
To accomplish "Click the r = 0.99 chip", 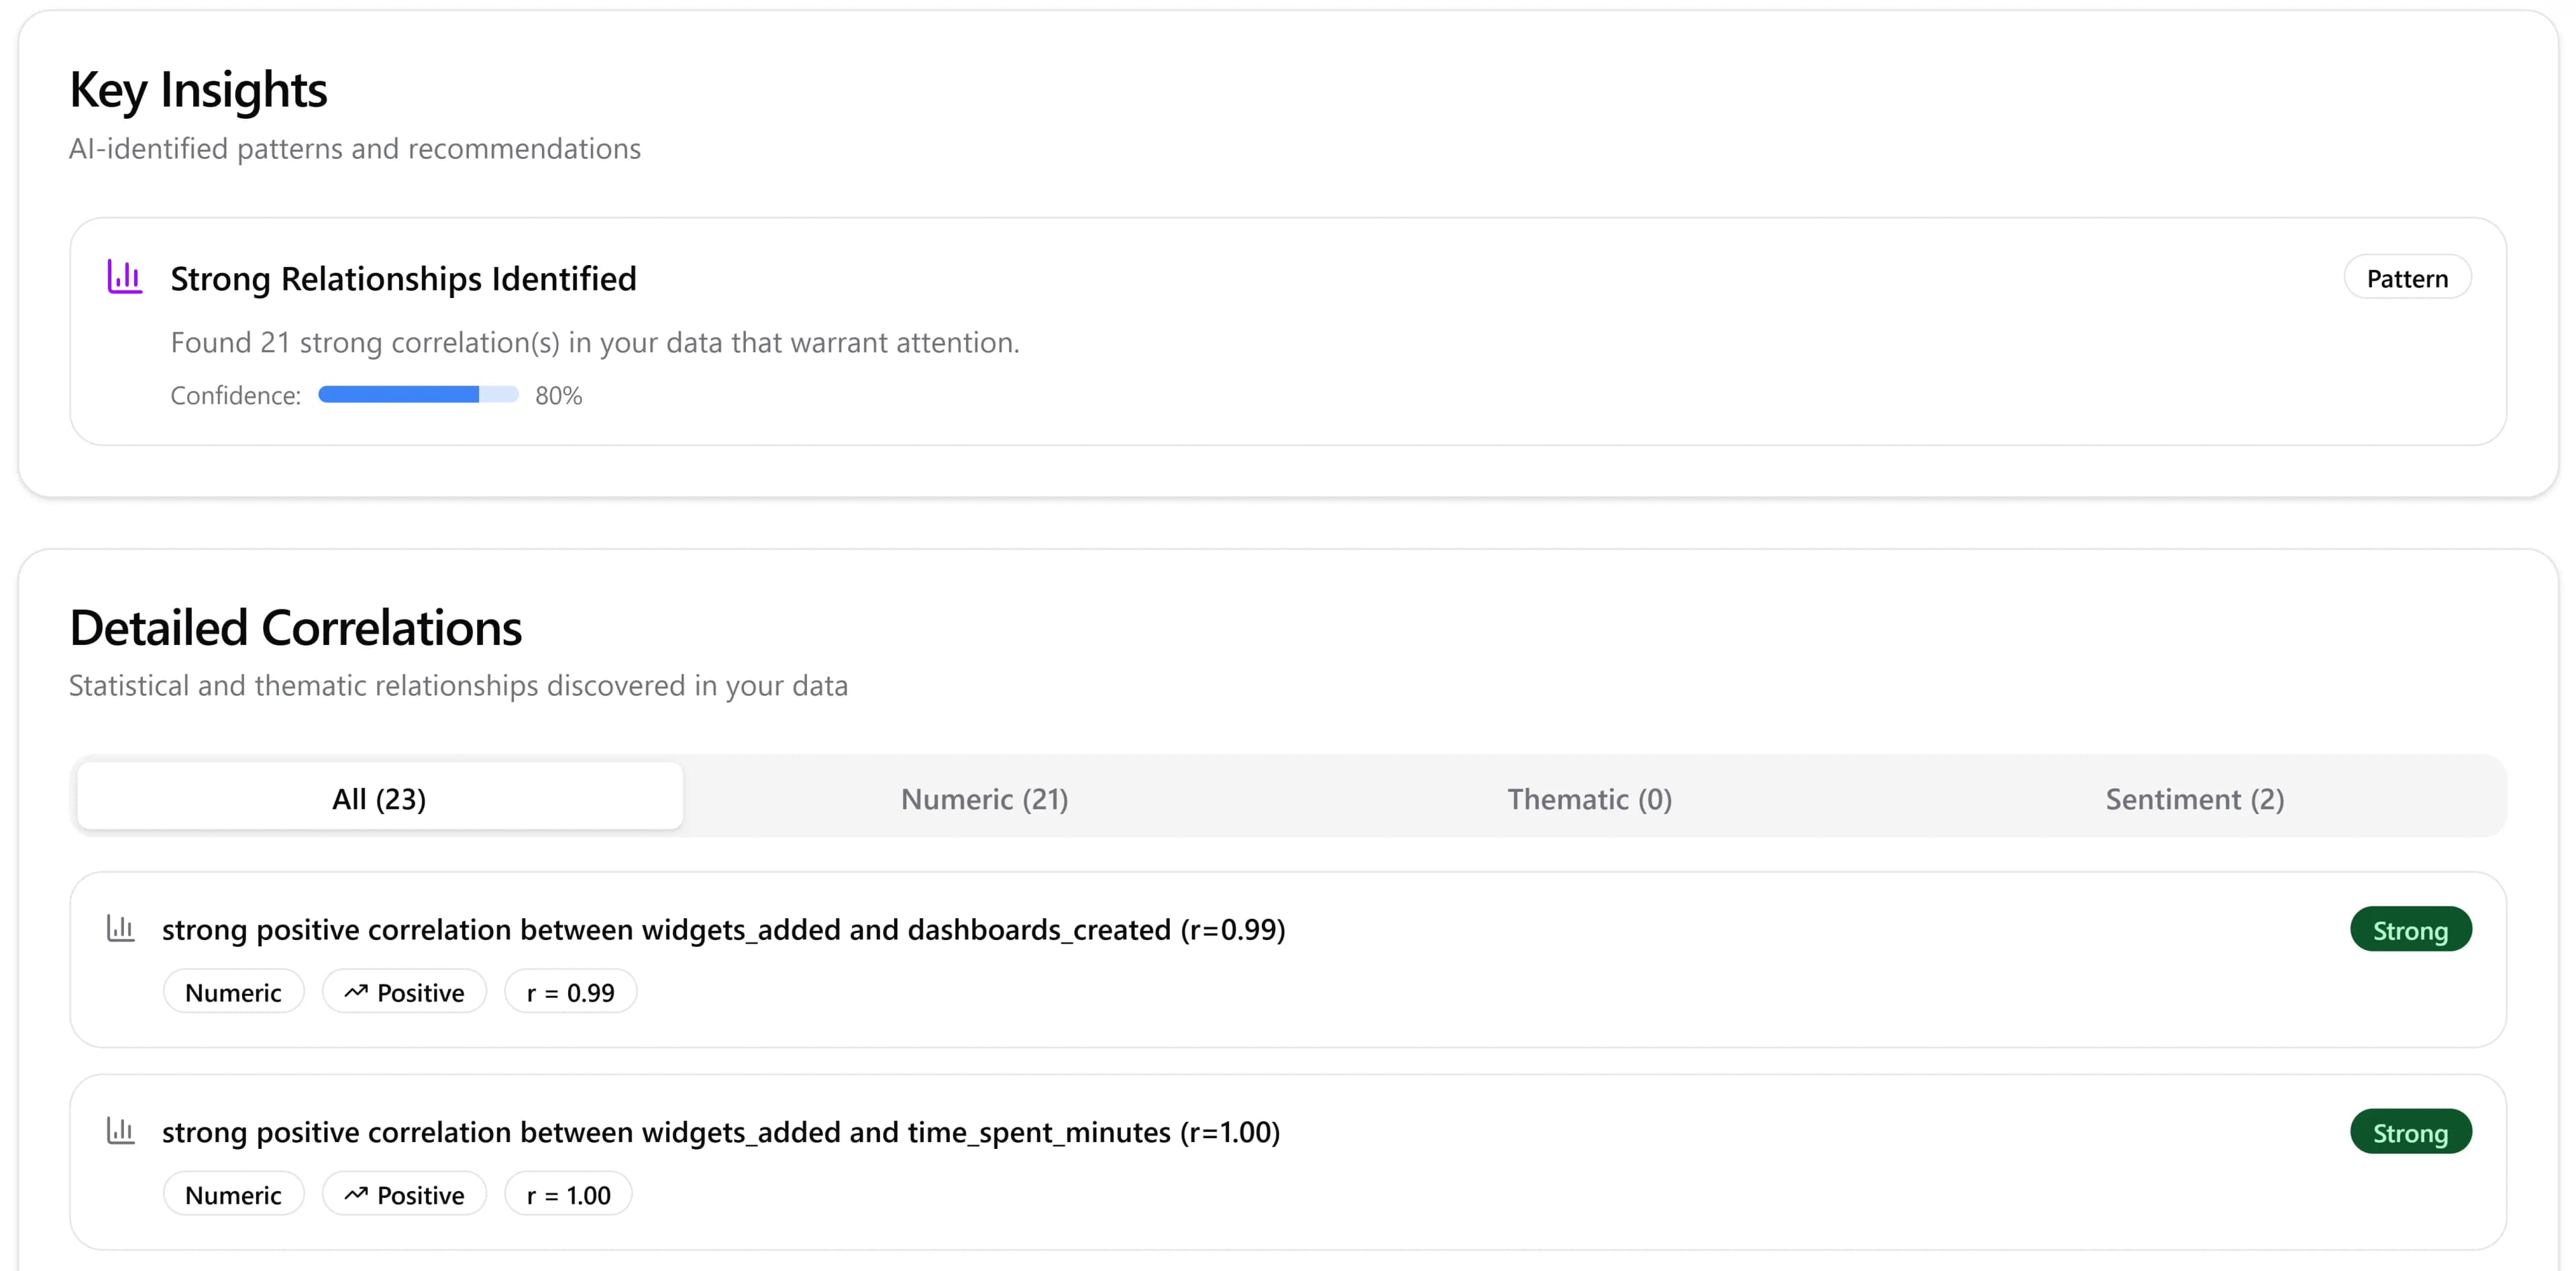I will pos(570,992).
